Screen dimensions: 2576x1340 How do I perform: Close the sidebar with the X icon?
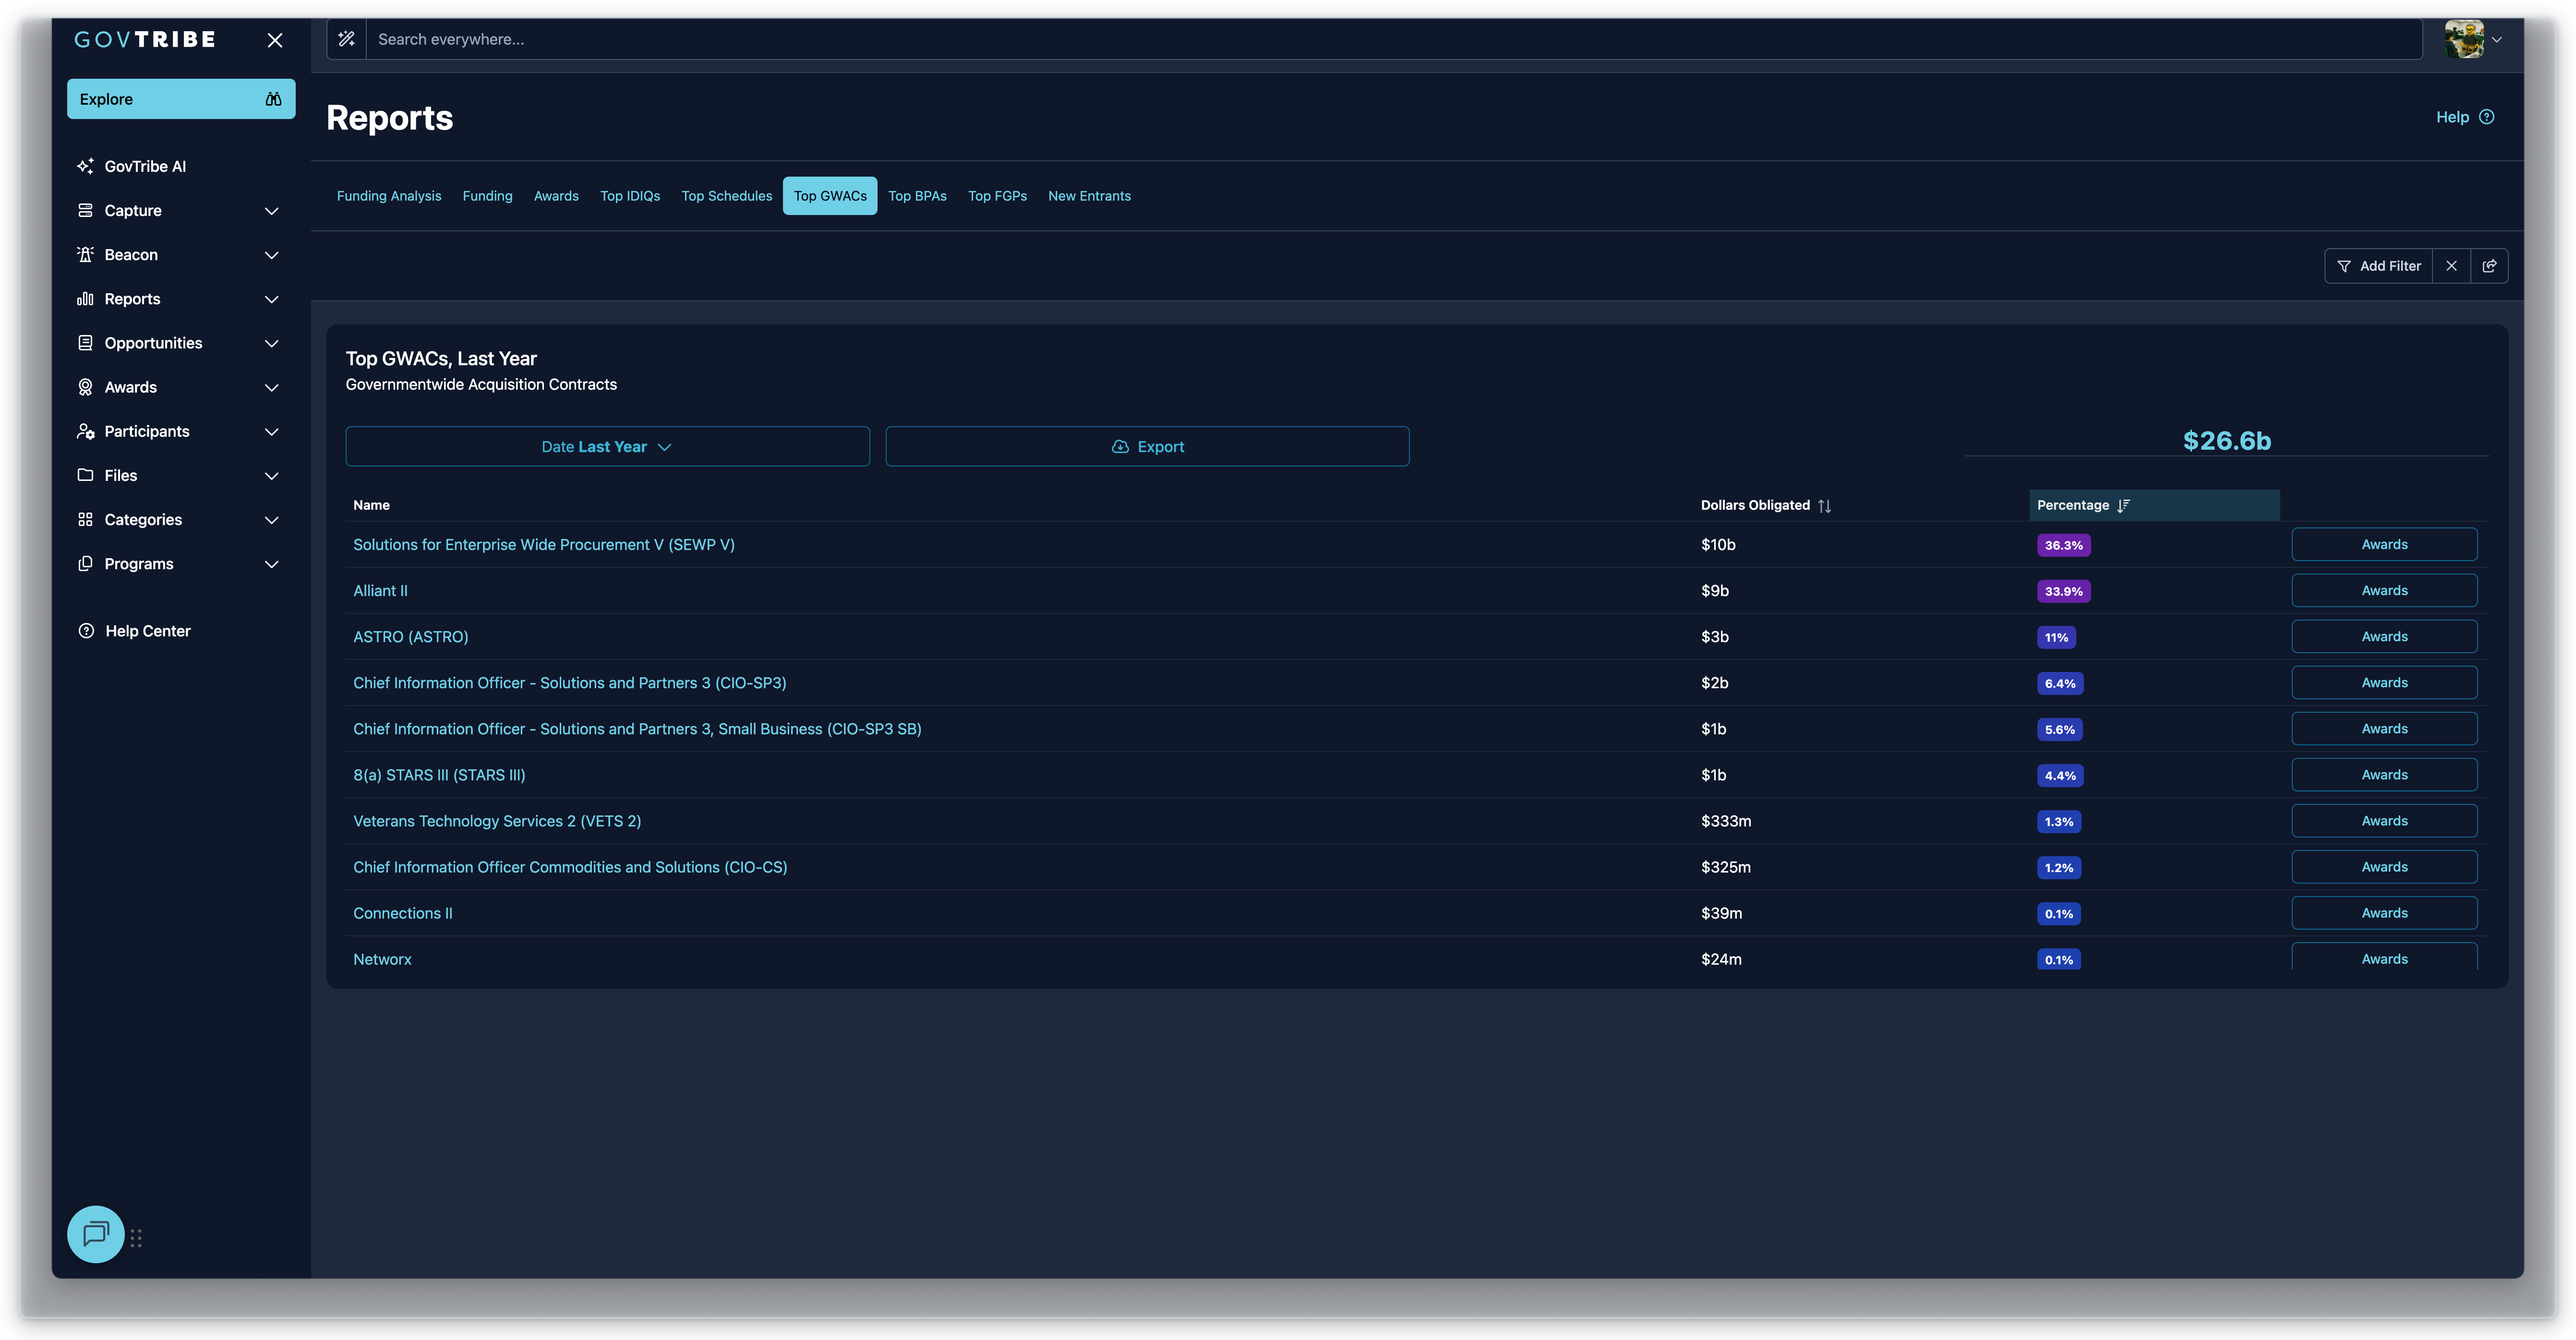coord(275,40)
